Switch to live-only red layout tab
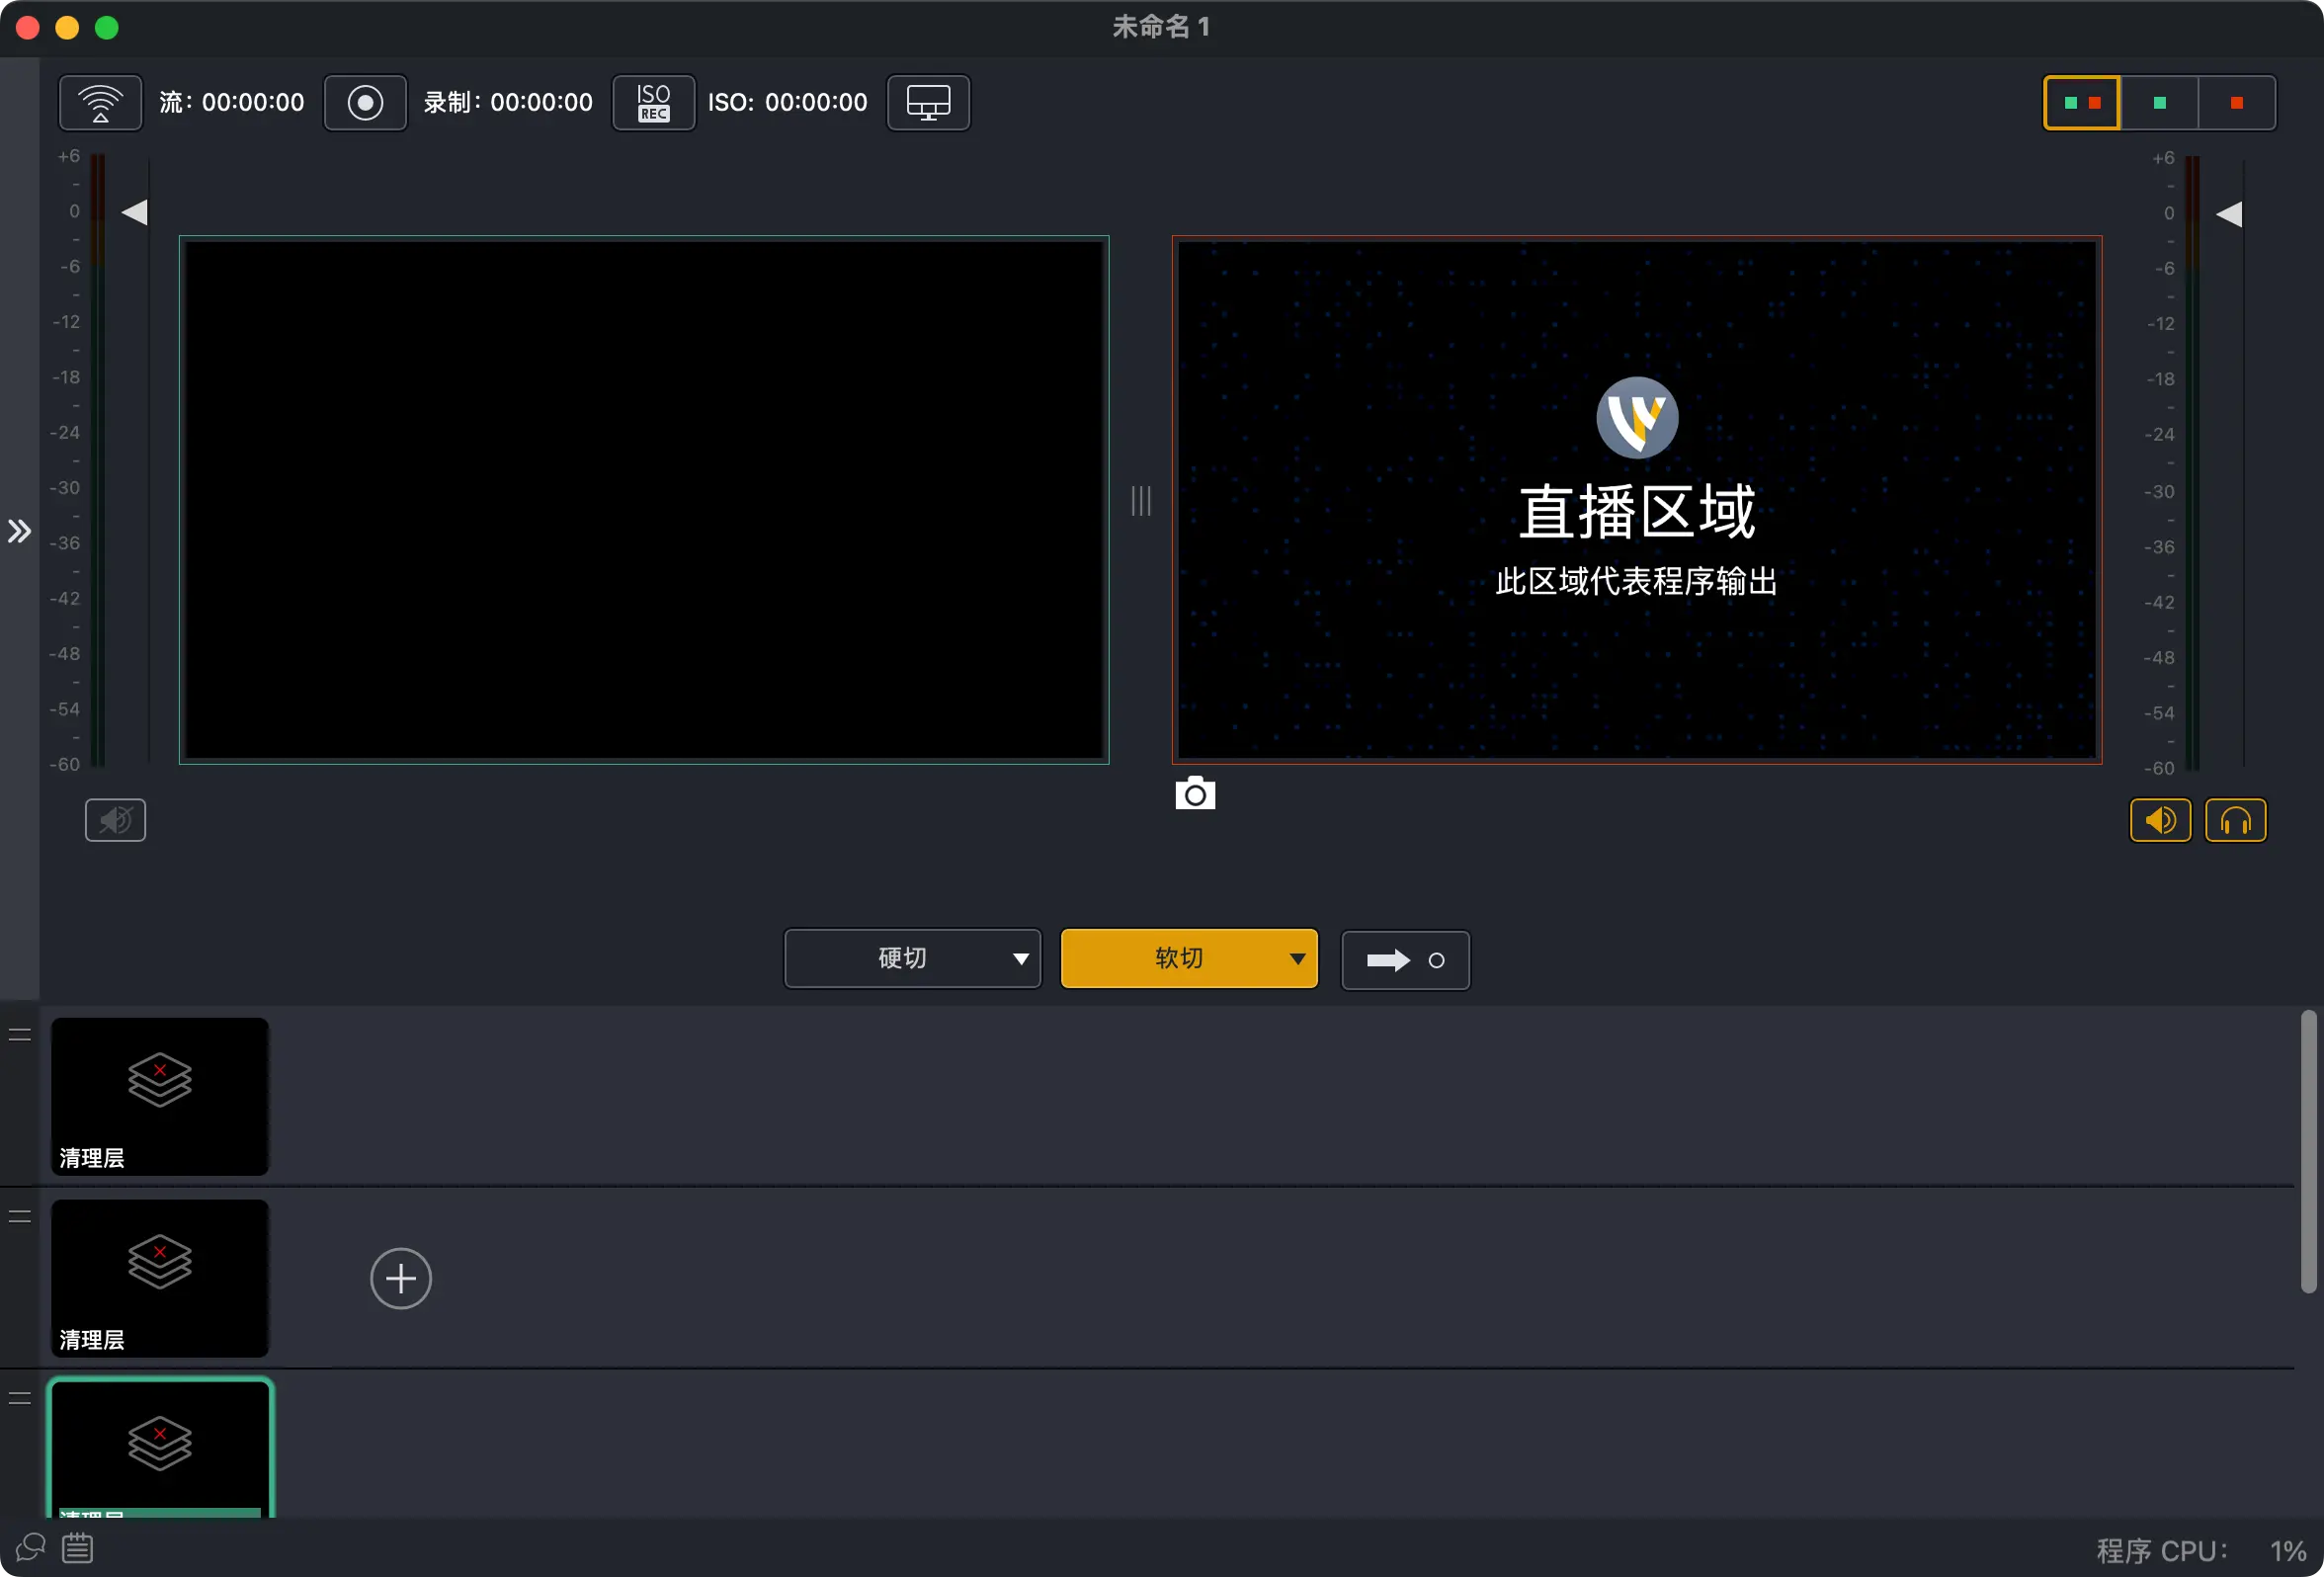 pos(2237,103)
